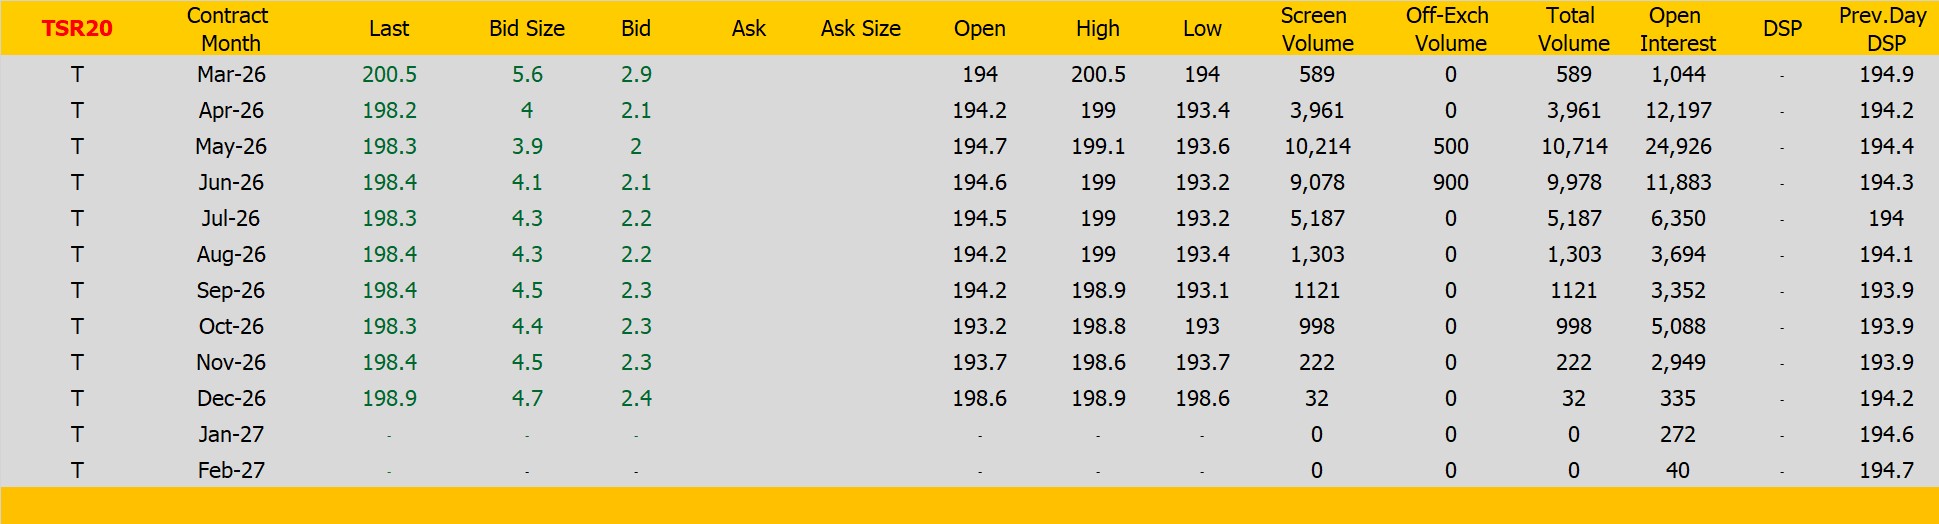Click Jun-26 off-exchange volume 900
The height and width of the screenshot is (524, 1939).
[1450, 183]
